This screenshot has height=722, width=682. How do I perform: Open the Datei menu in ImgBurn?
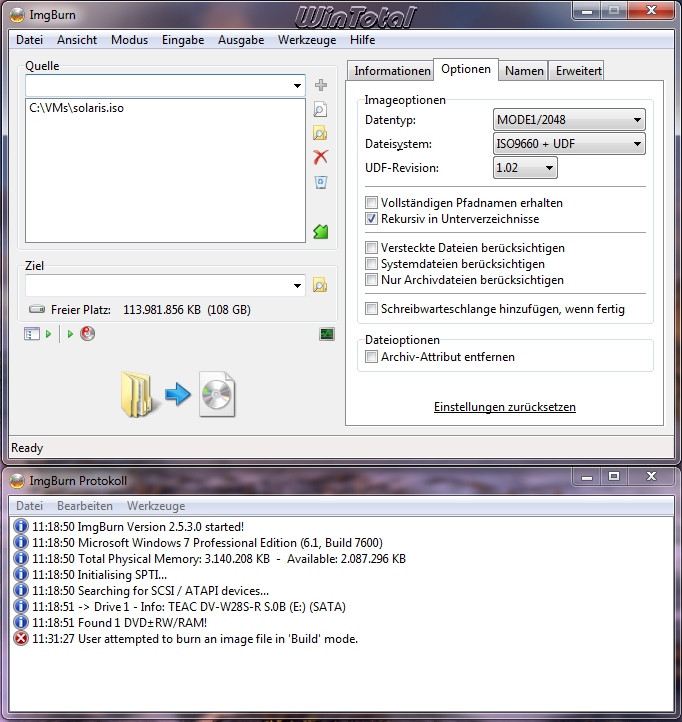click(29, 40)
